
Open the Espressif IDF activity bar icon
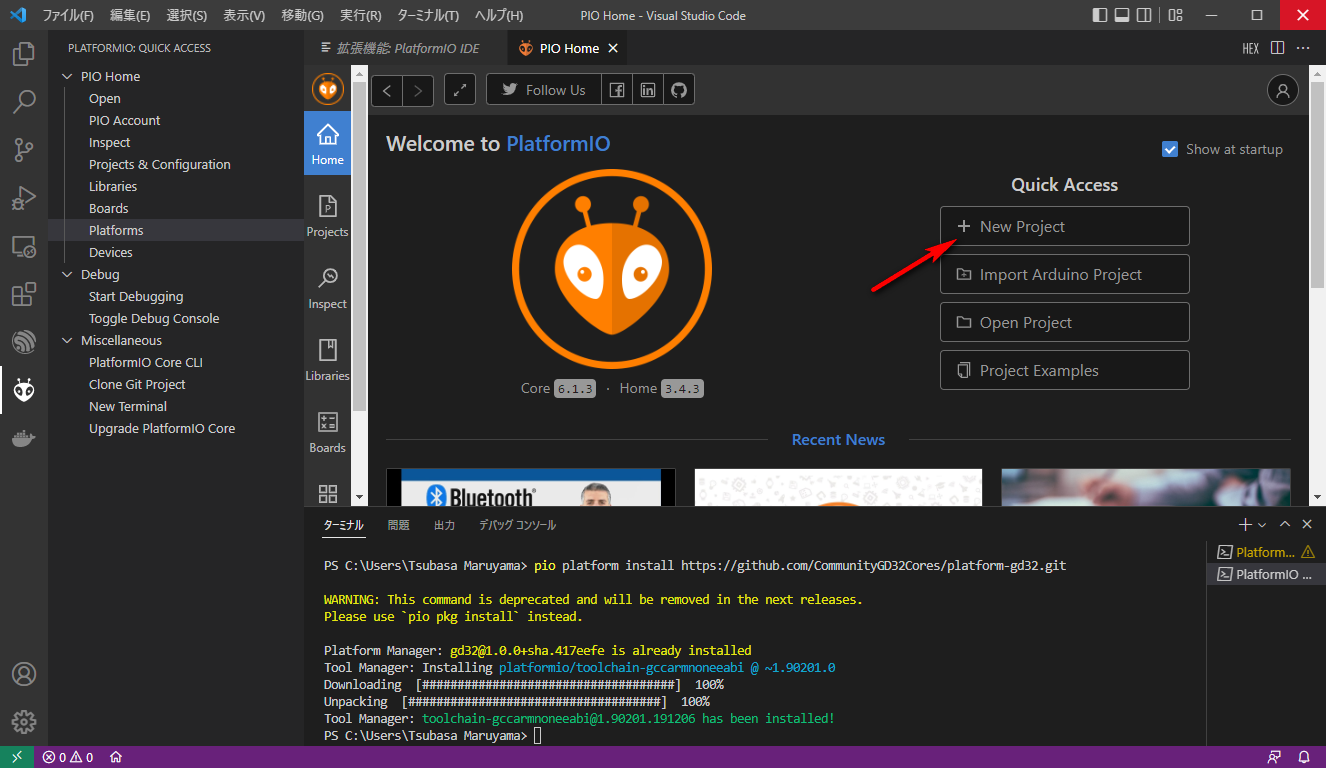click(24, 342)
